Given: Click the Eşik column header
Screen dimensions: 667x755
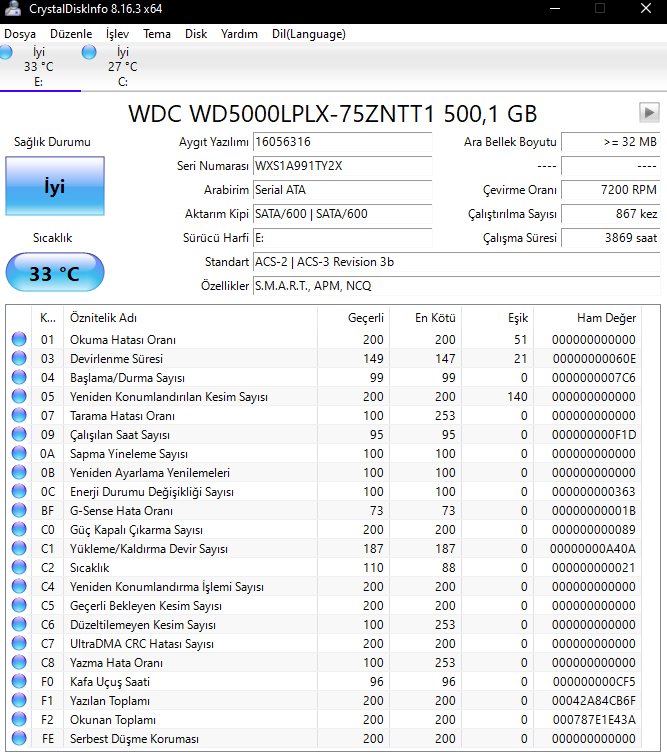Looking at the screenshot, I should point(497,318).
